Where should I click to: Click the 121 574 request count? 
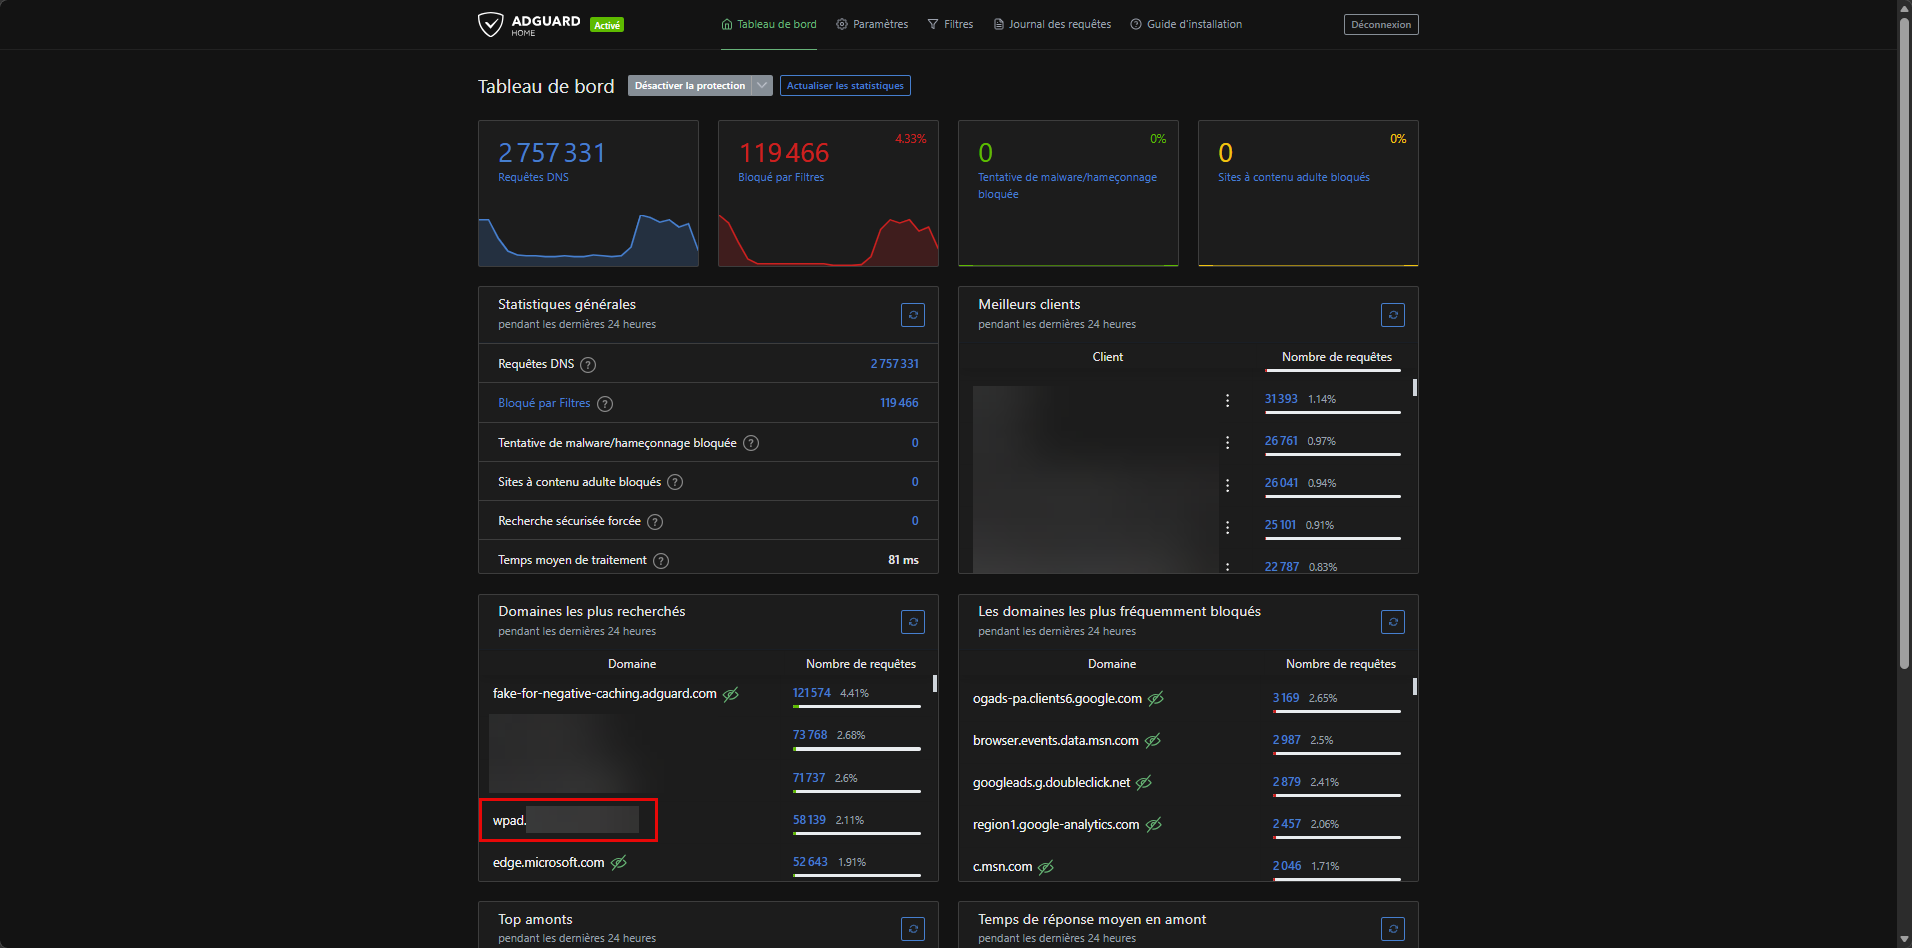(812, 693)
